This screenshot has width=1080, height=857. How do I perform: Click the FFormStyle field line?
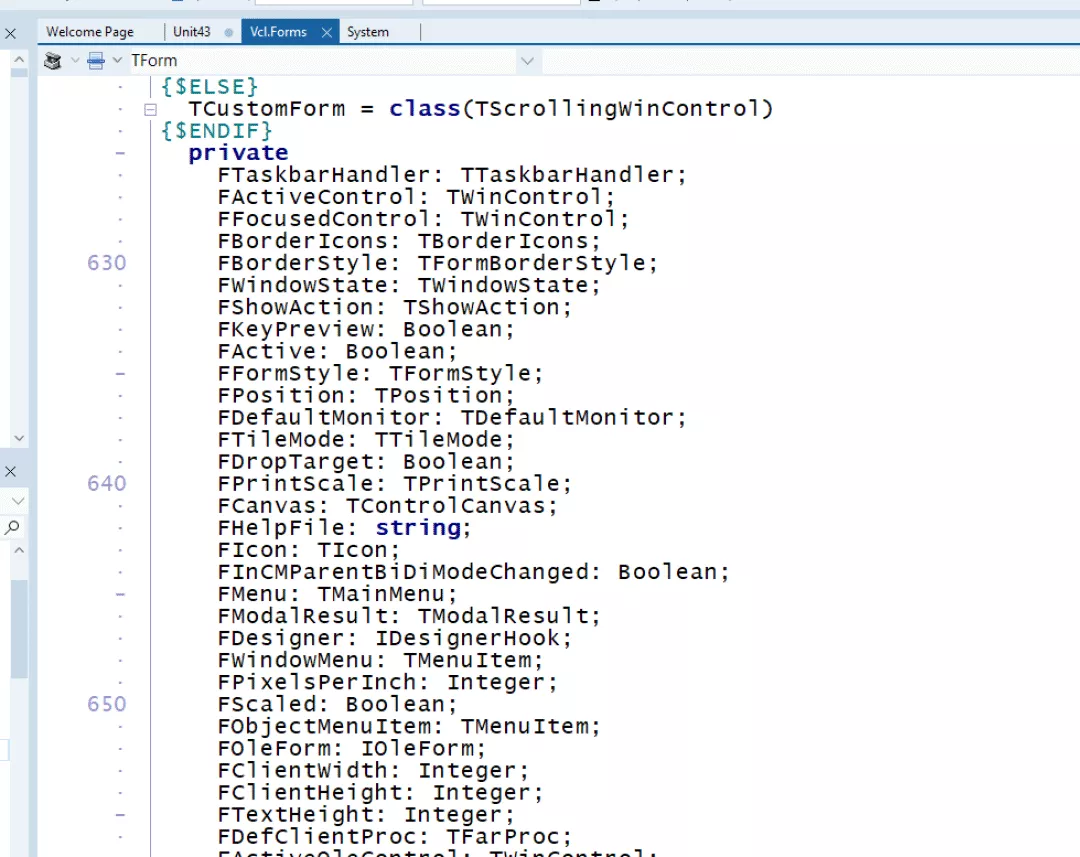tap(380, 373)
